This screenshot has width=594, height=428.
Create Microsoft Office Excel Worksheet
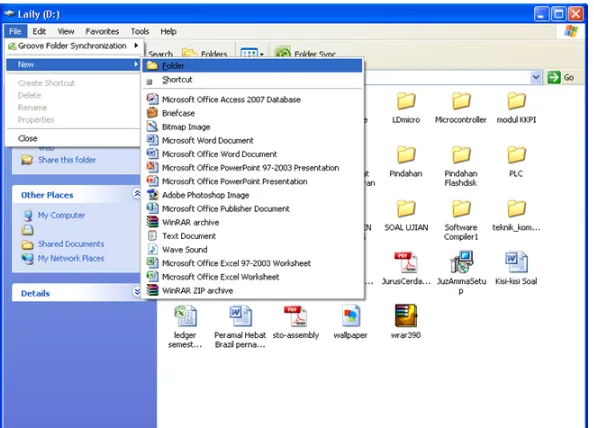pyautogui.click(x=252, y=277)
